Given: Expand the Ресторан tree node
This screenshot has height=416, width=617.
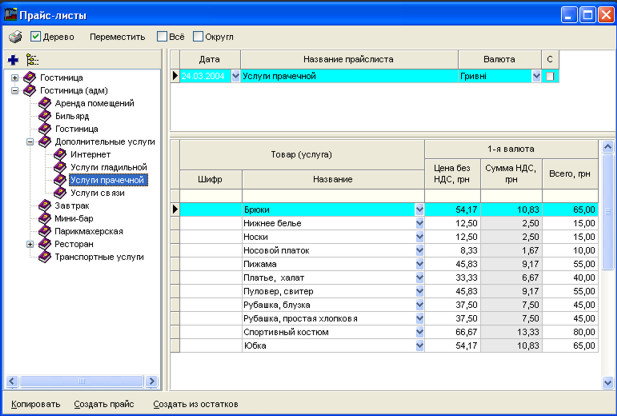Looking at the screenshot, I should (x=30, y=244).
